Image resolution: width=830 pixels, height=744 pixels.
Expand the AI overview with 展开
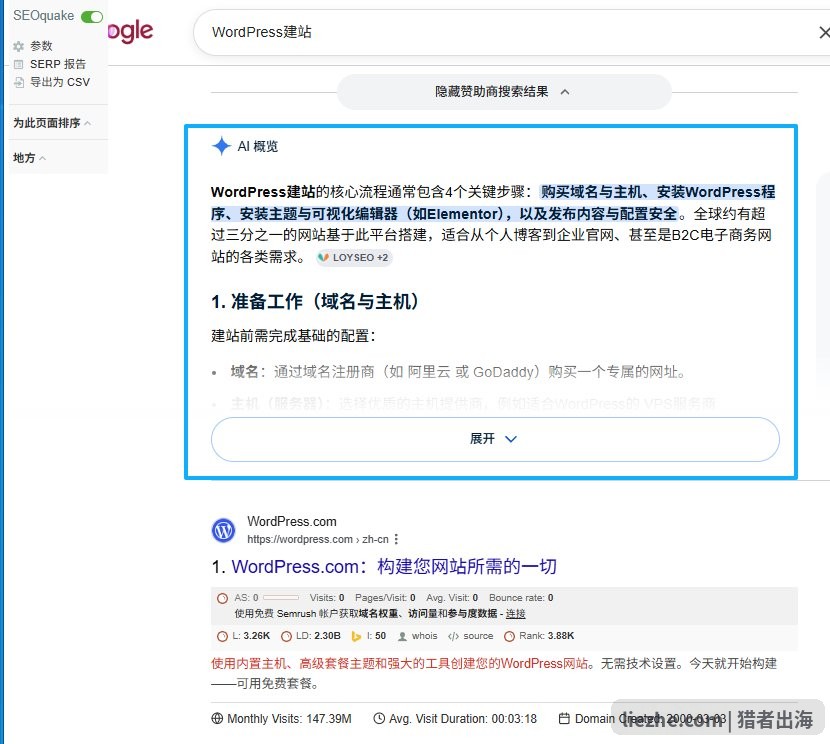[x=495, y=439]
